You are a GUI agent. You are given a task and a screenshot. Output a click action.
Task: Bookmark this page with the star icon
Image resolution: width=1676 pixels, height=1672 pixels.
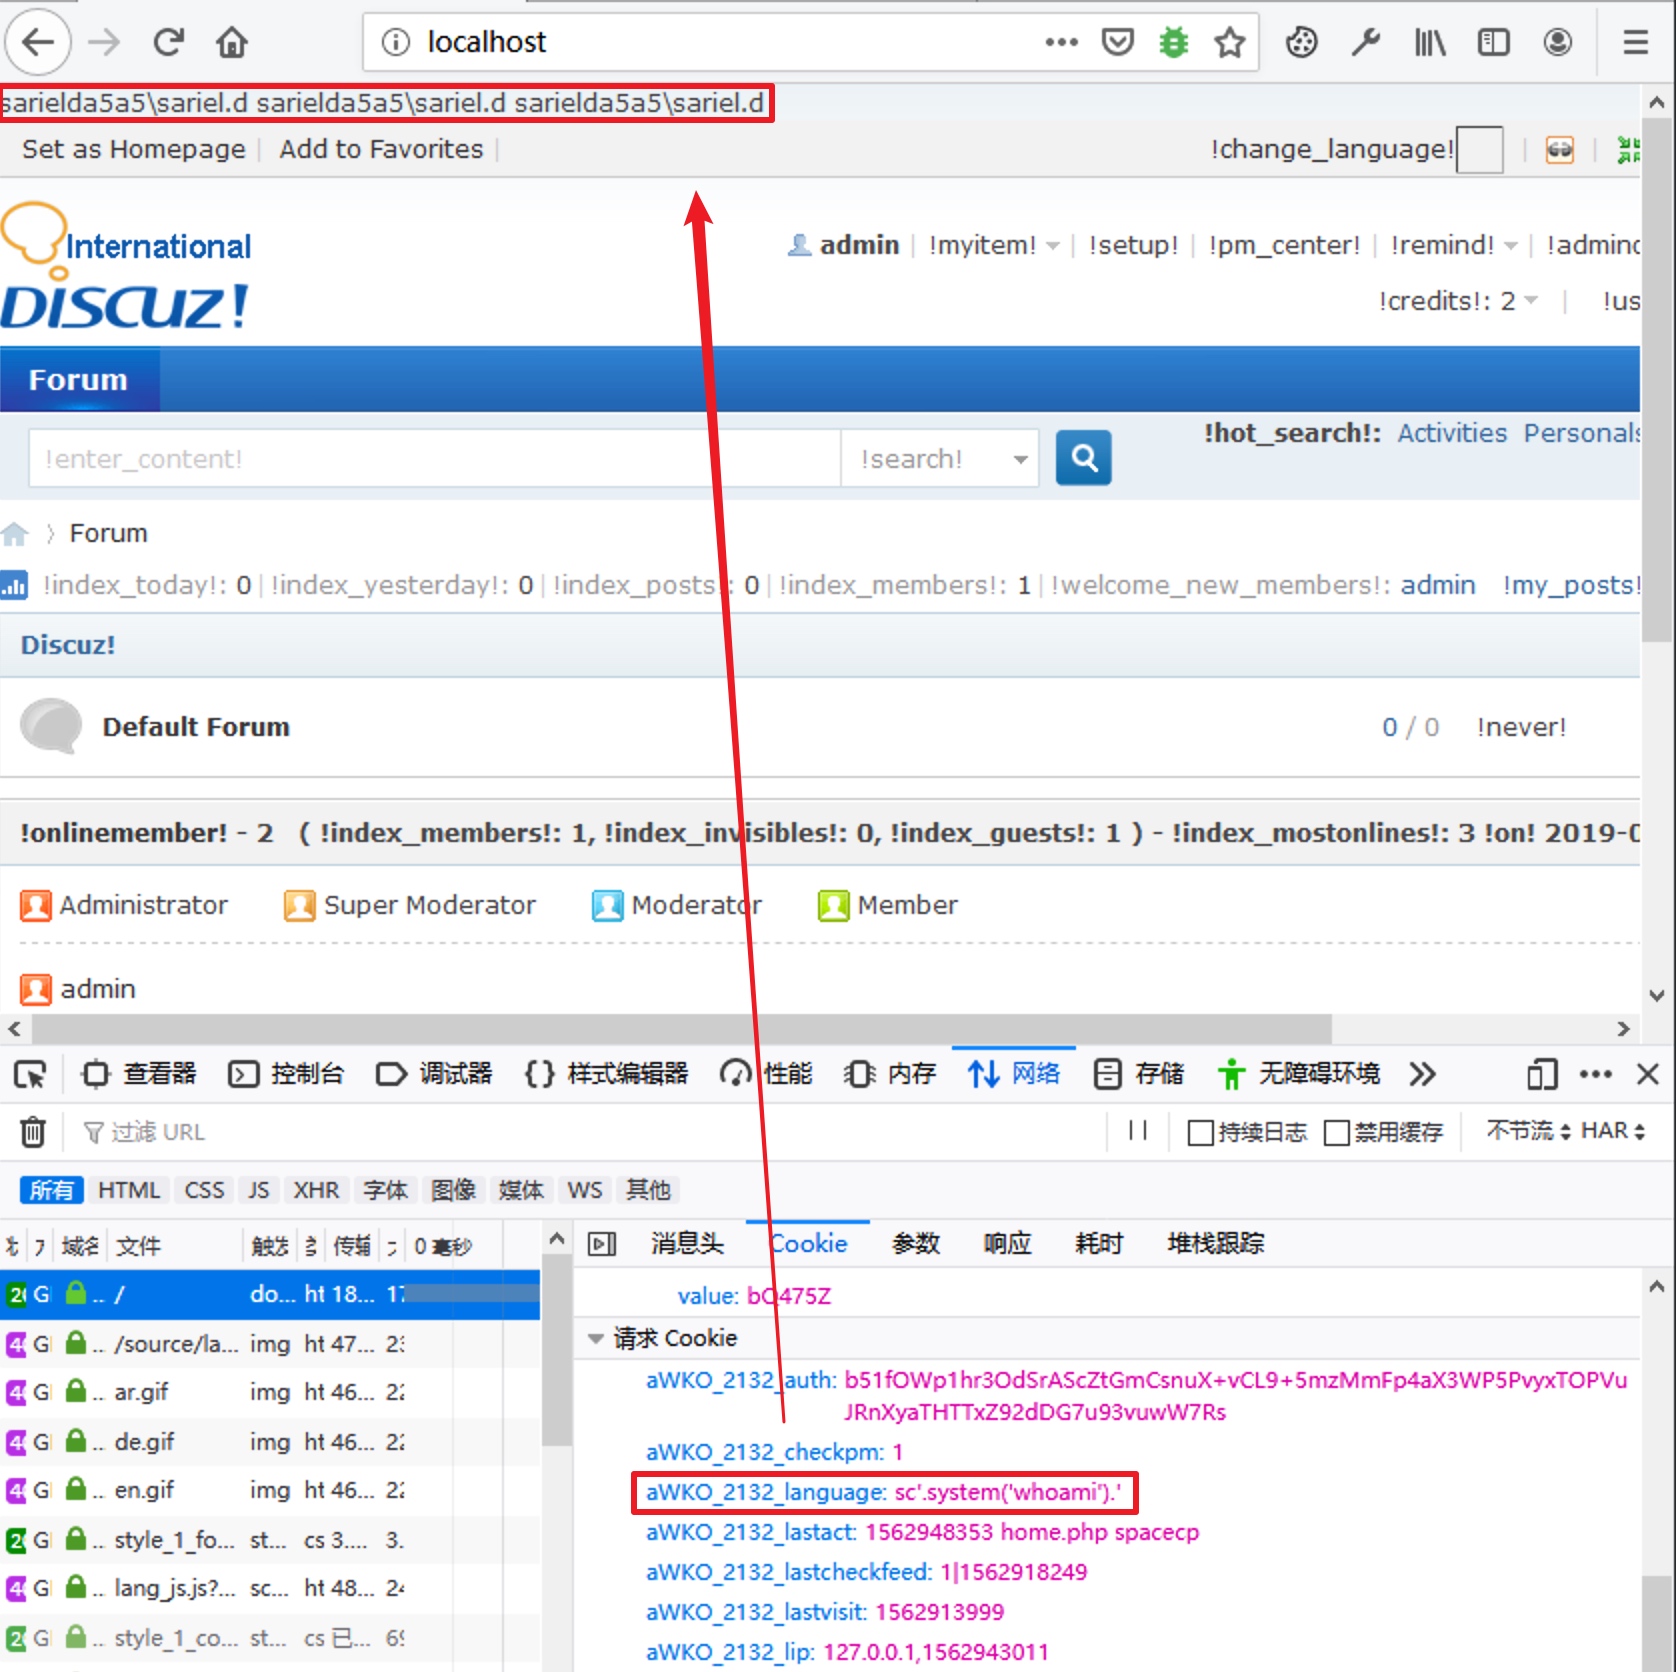pyautogui.click(x=1229, y=42)
